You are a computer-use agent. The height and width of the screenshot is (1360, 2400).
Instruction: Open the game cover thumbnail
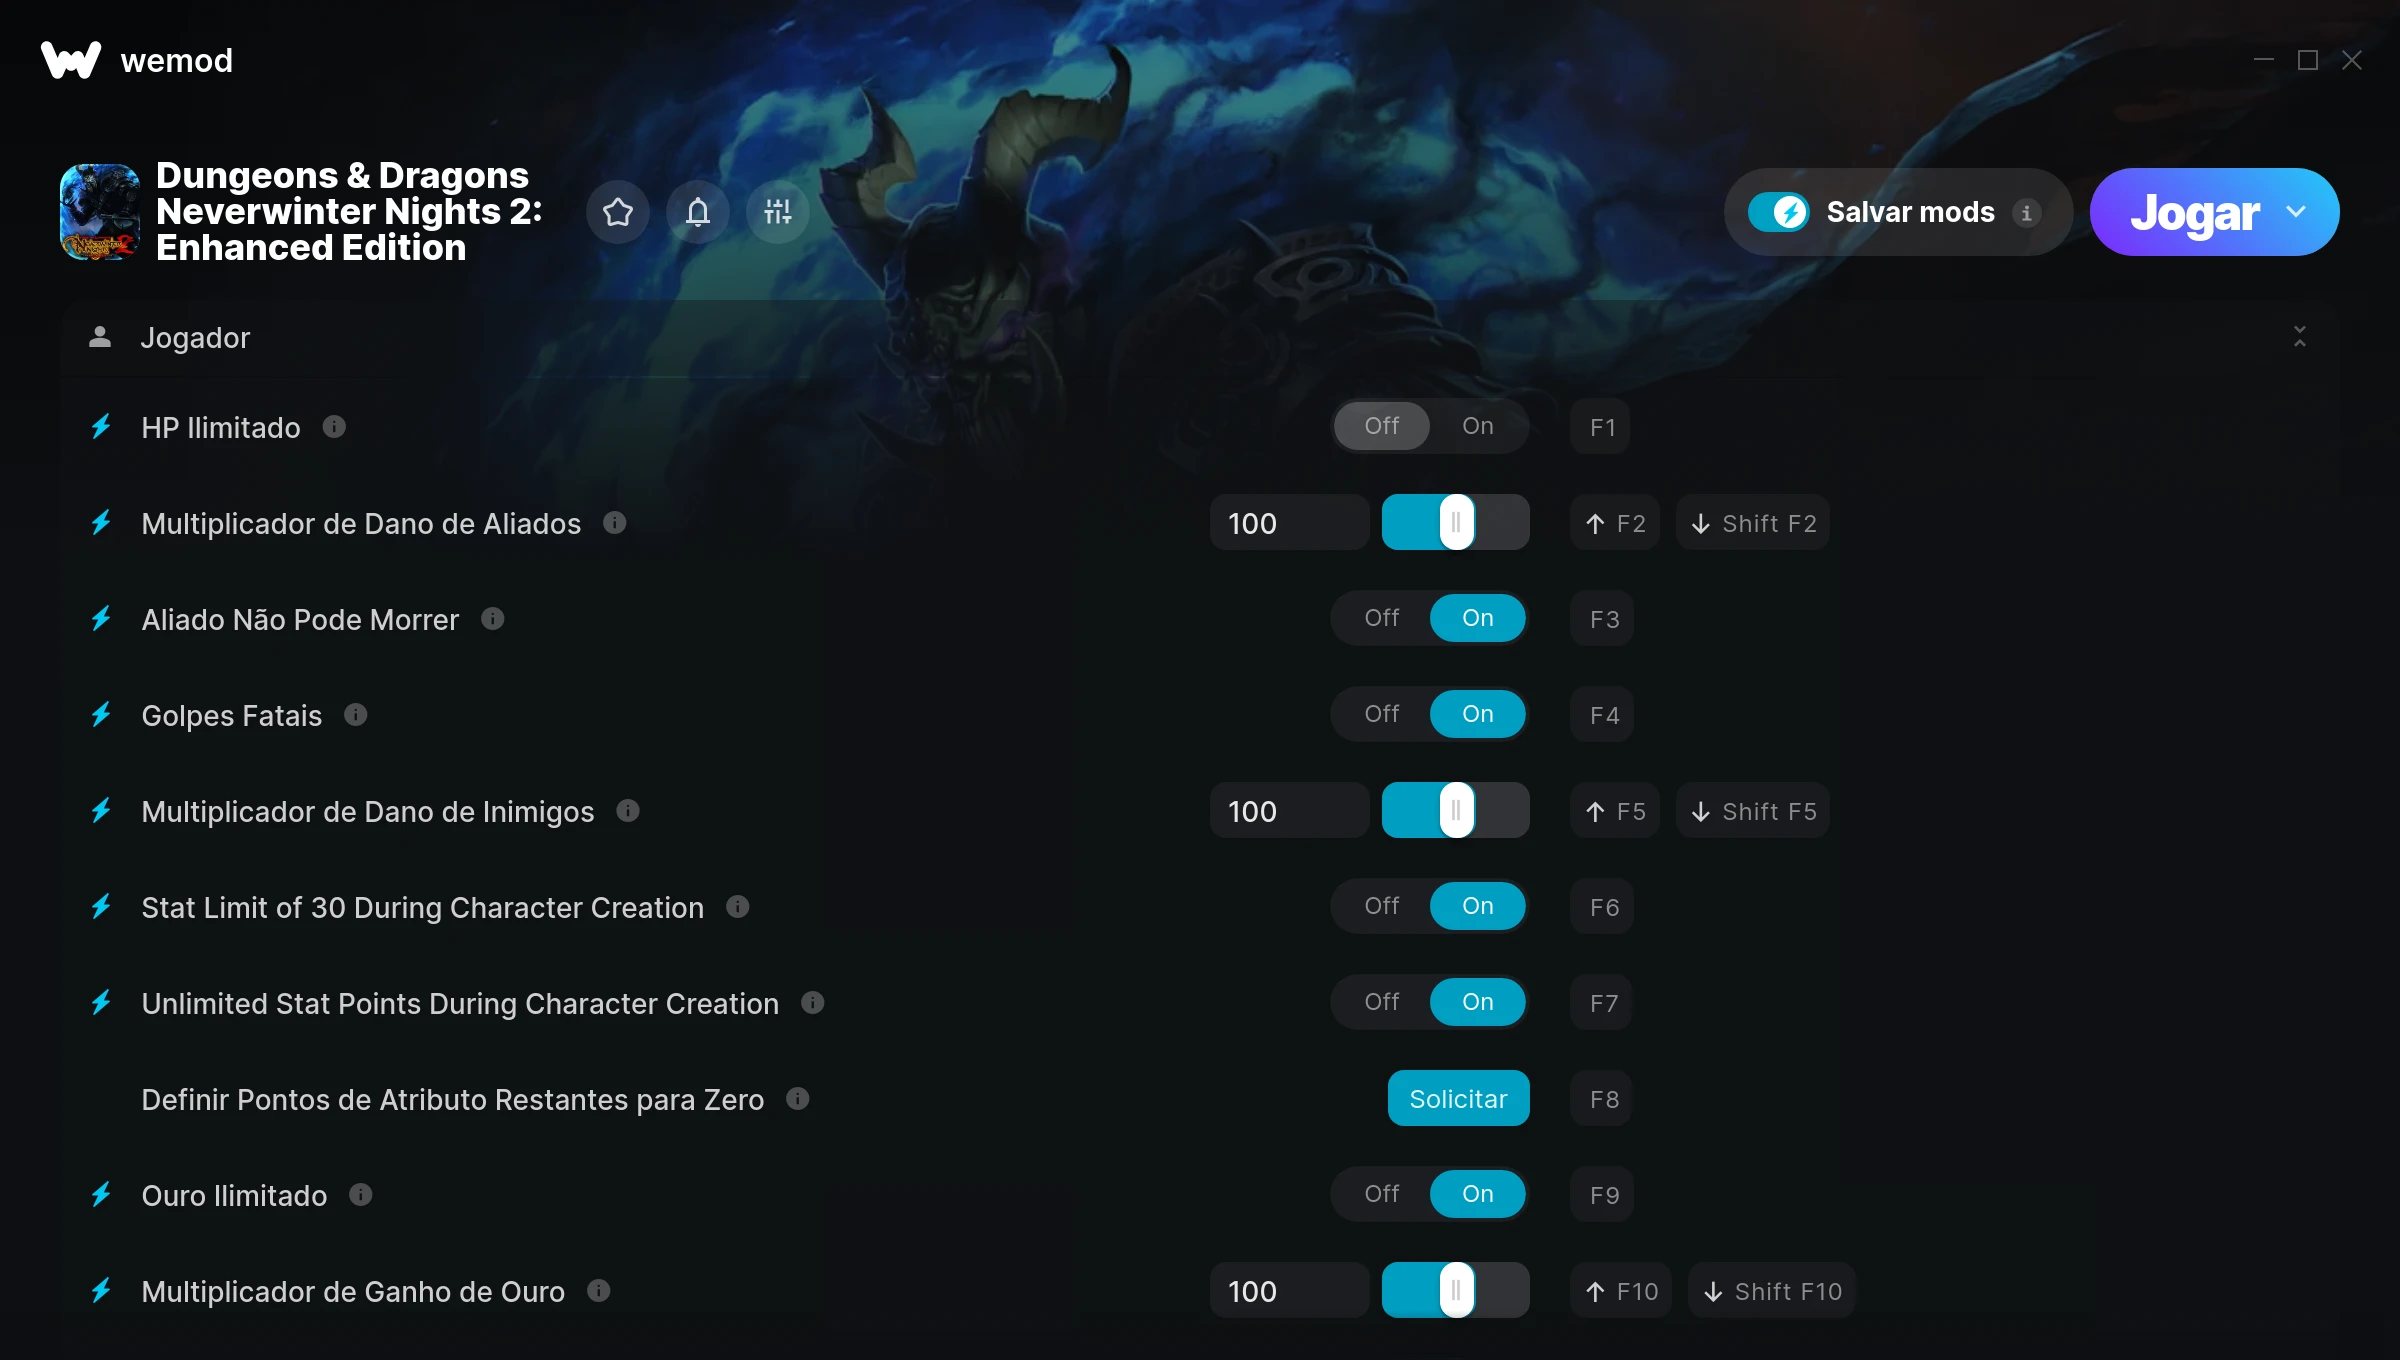100,212
